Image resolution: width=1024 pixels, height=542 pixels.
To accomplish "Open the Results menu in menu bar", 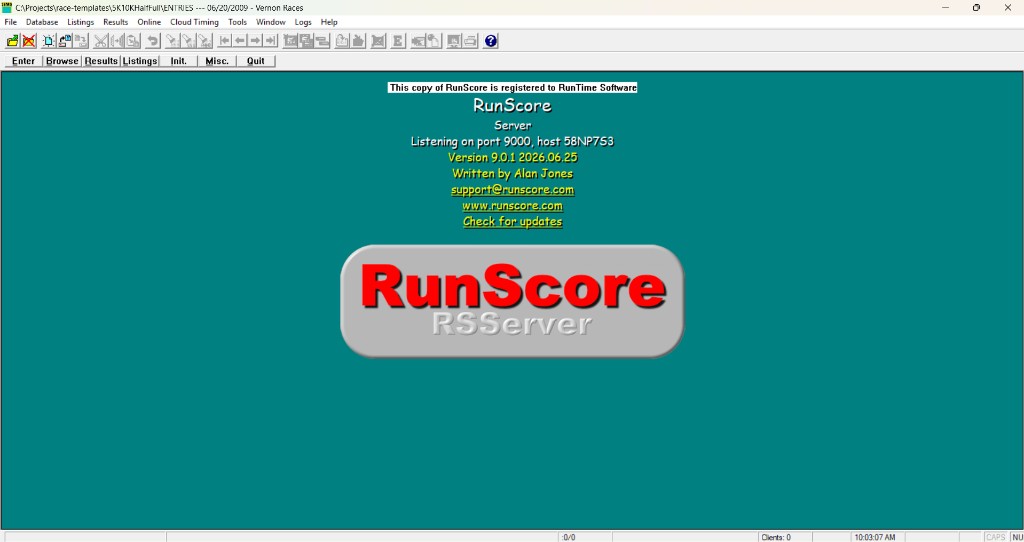I will (x=116, y=22).
